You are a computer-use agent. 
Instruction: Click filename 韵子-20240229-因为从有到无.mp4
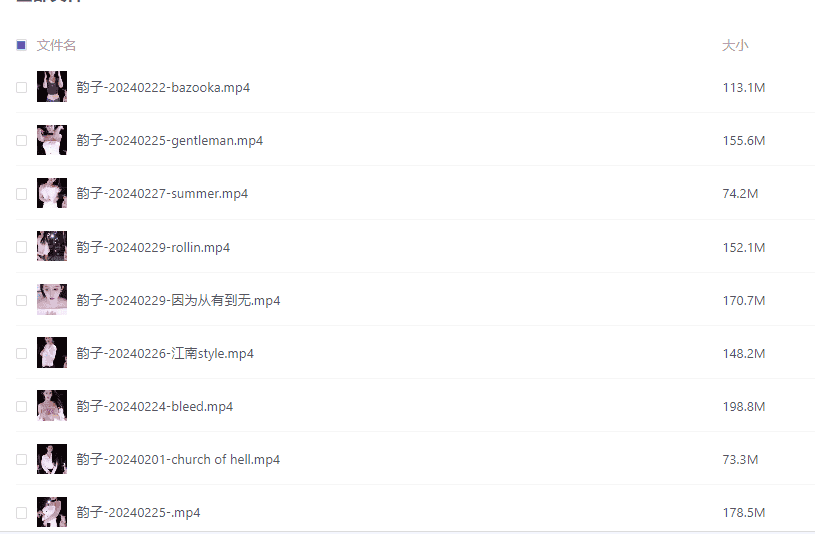click(x=178, y=300)
